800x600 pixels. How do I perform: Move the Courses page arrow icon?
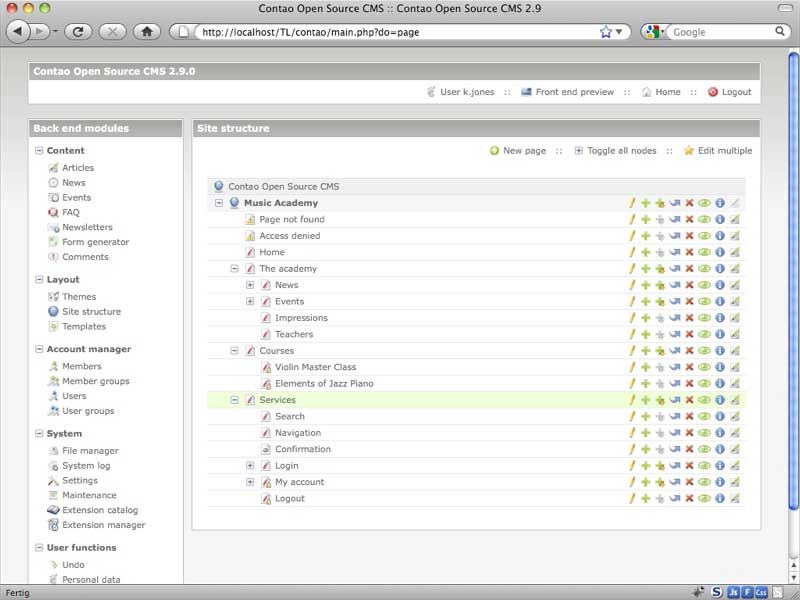(674, 351)
